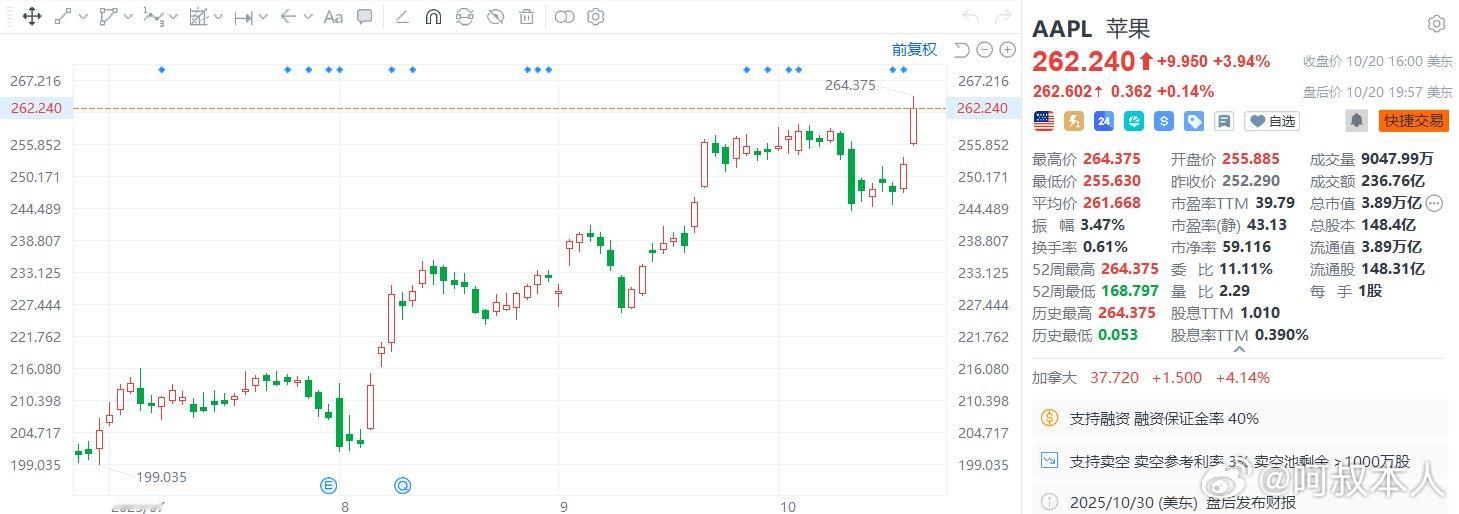Select the range measurement tool
Image resolution: width=1459 pixels, height=514 pixels.
(x=243, y=17)
